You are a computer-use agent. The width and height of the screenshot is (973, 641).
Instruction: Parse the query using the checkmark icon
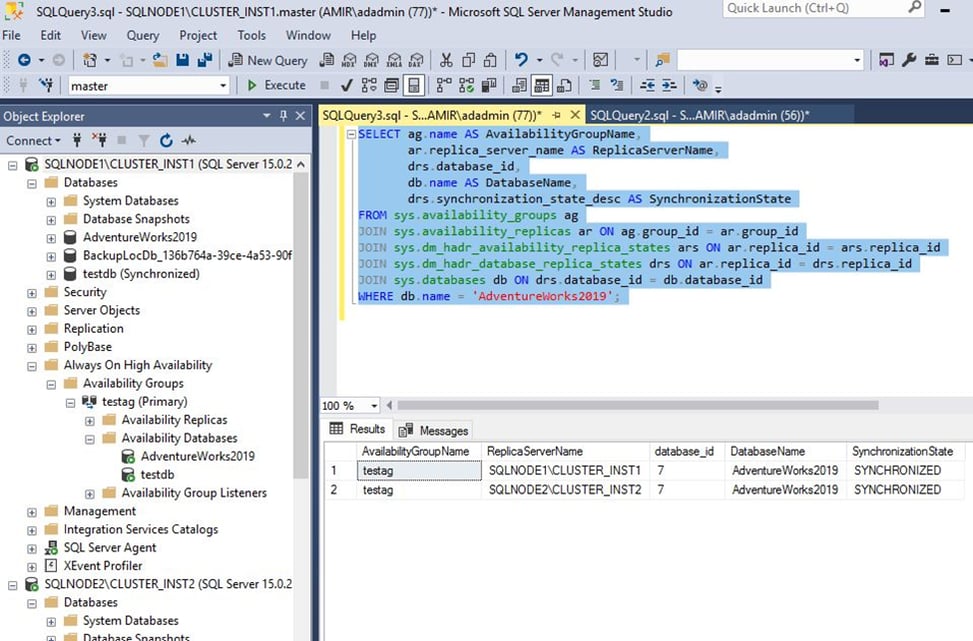point(347,85)
